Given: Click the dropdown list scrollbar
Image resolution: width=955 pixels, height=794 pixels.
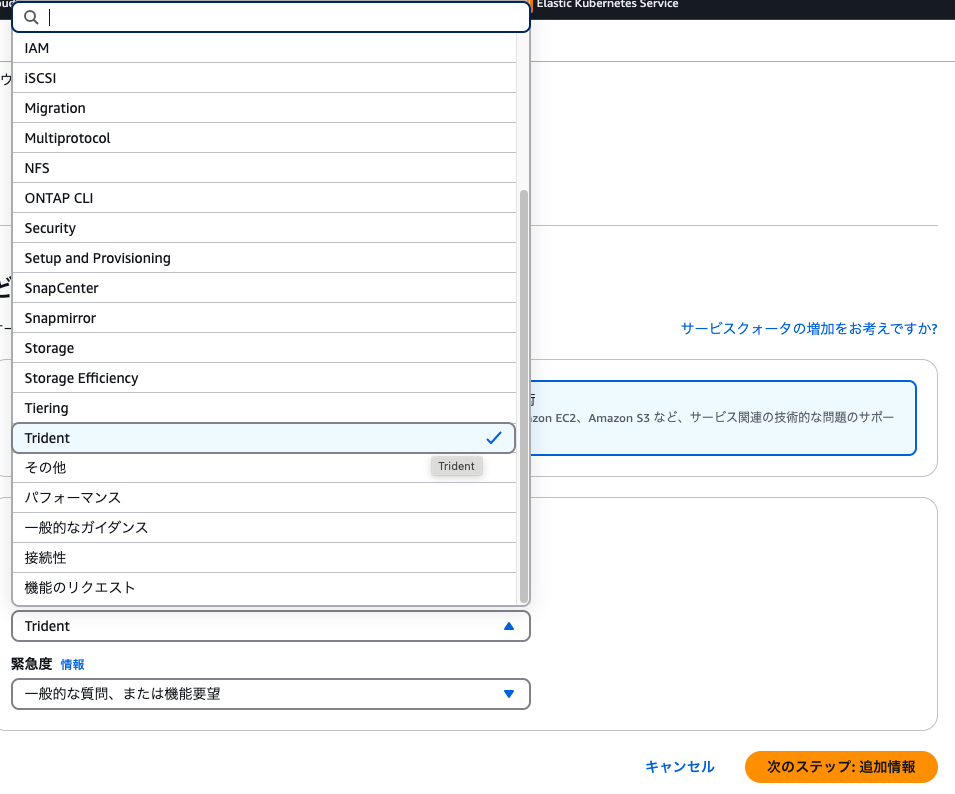Looking at the screenshot, I should coord(523,396).
